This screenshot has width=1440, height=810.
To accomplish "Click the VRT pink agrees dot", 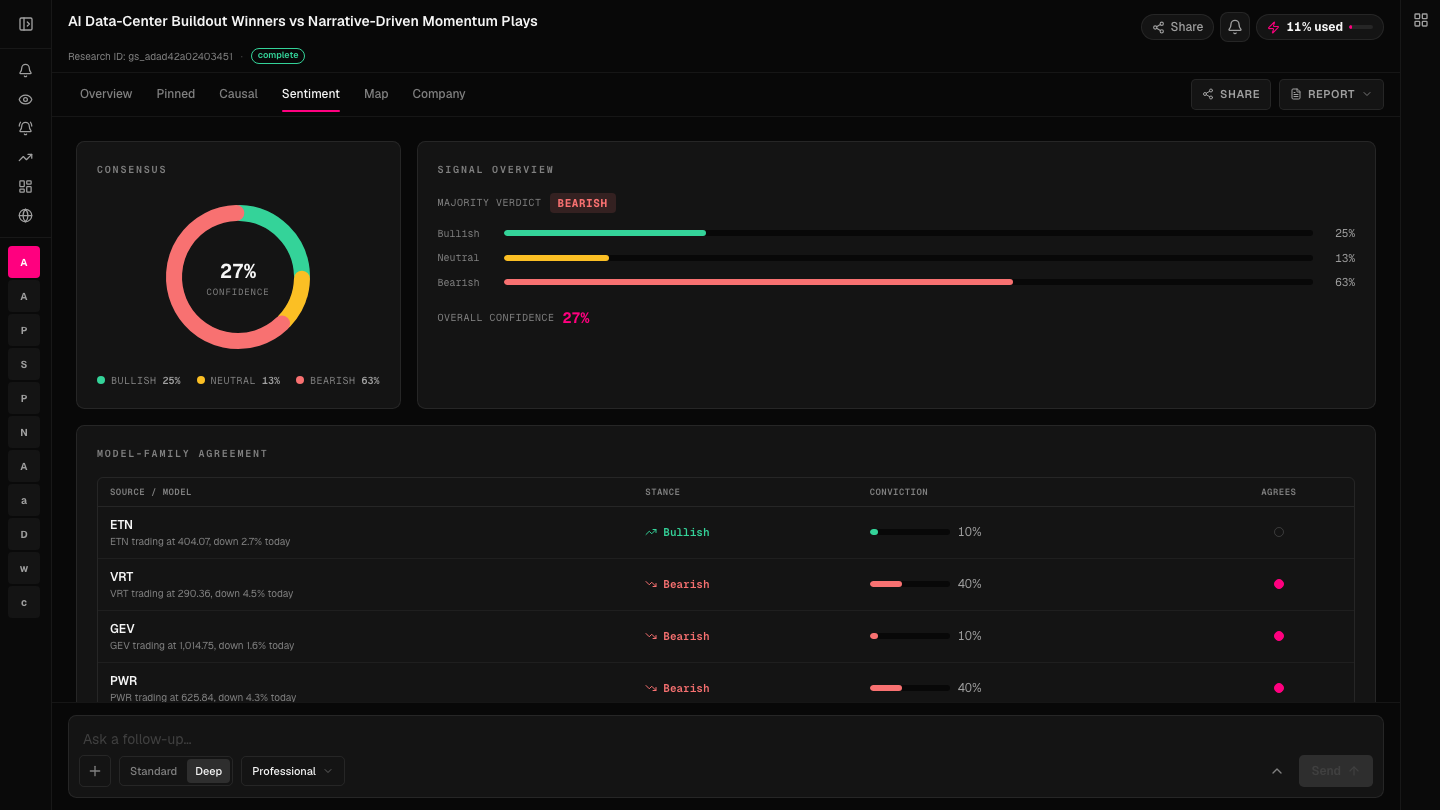I will [1278, 584].
